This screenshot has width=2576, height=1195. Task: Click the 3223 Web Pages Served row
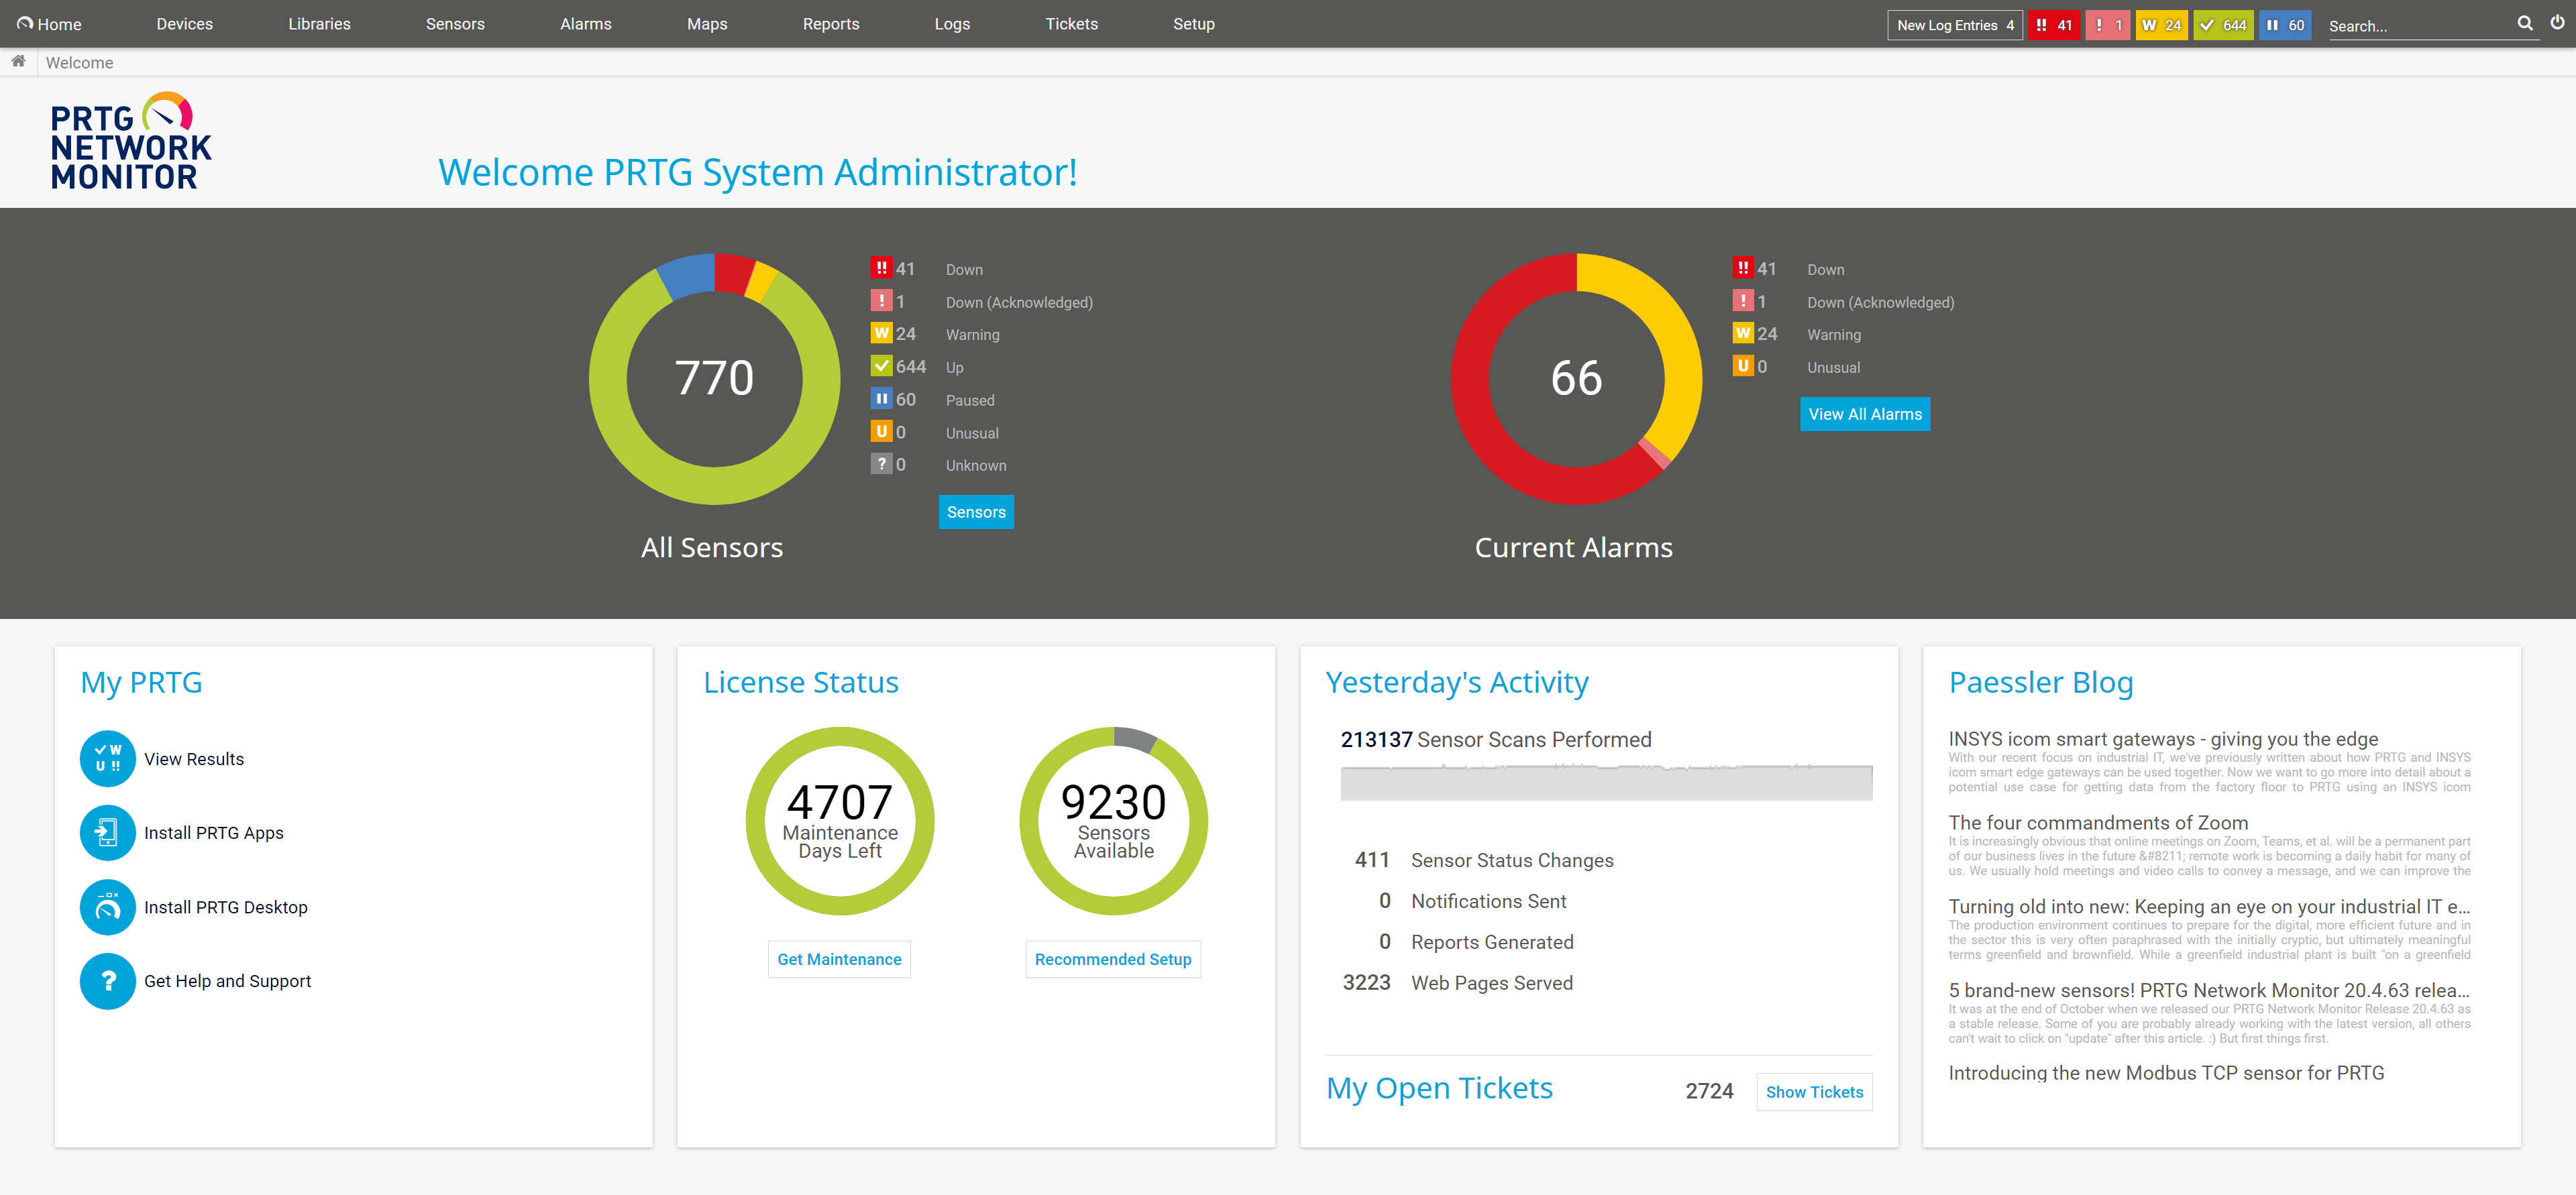pyautogui.click(x=1457, y=983)
